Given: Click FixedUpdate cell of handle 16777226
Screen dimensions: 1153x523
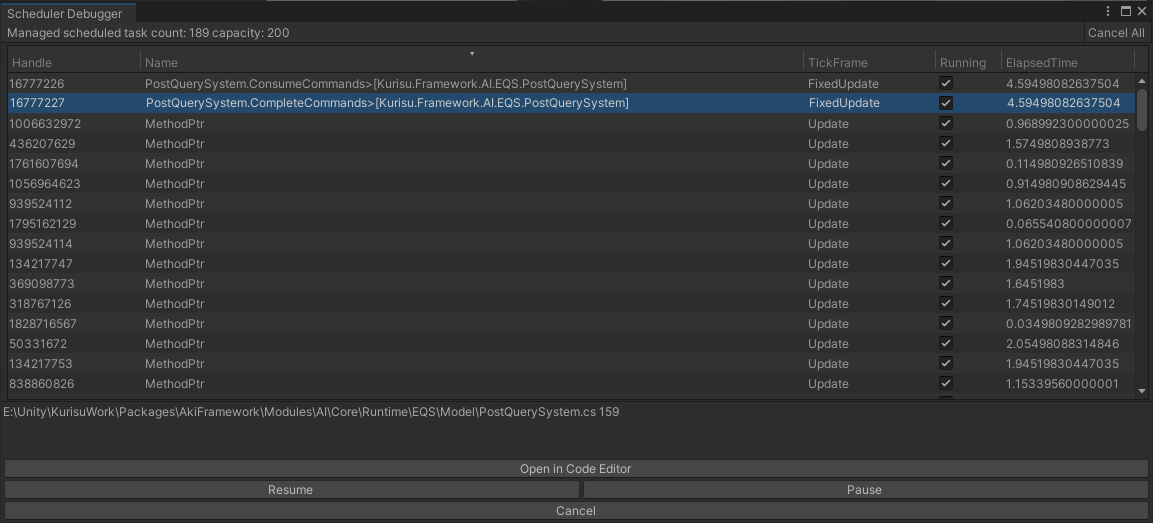Looking at the screenshot, I should click(x=843, y=84).
